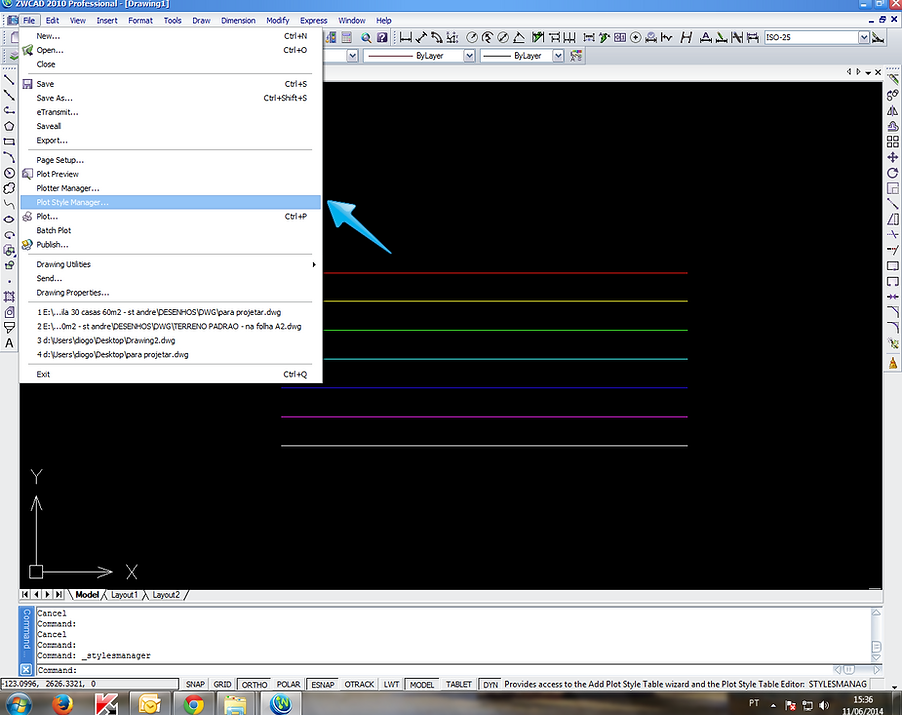Open the color control dropdown arrow
The height and width of the screenshot is (715, 902).
point(353,56)
